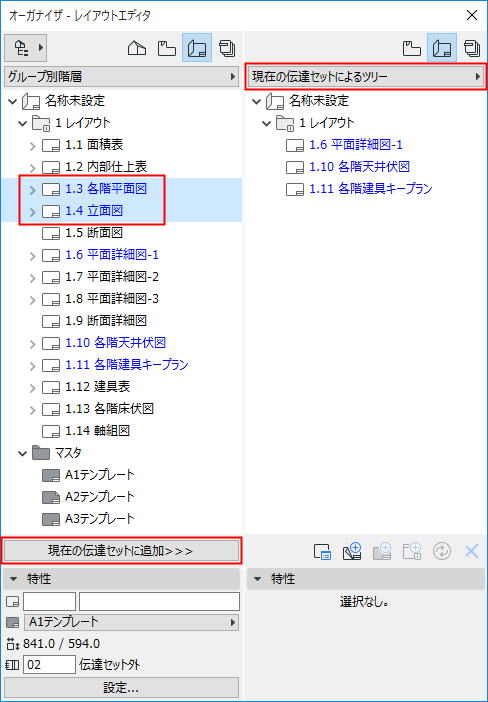Switch right panel to Publisher Sets icon
Image resolution: width=488 pixels, height=702 pixels.
(x=472, y=48)
